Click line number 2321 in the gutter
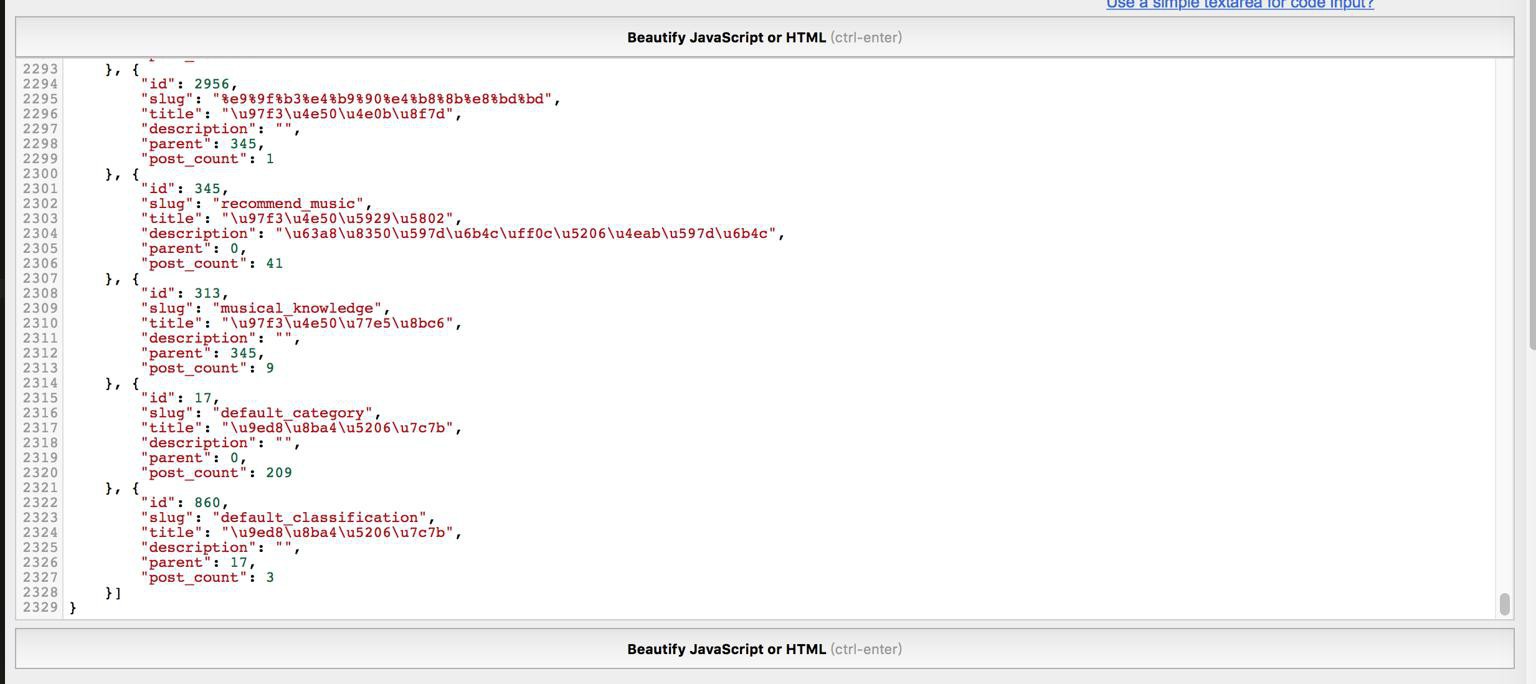Viewport: 1536px width, 684px height. coord(40,488)
